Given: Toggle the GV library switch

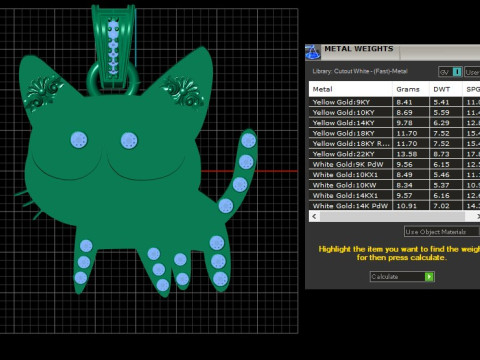Looking at the screenshot, I should [450, 72].
